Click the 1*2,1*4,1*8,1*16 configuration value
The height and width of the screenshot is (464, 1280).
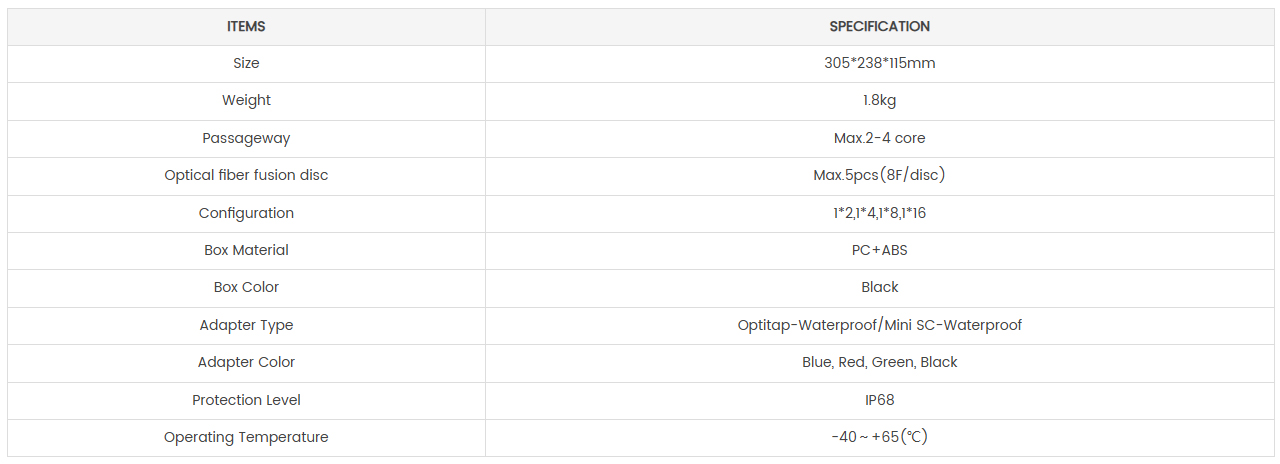coord(879,213)
